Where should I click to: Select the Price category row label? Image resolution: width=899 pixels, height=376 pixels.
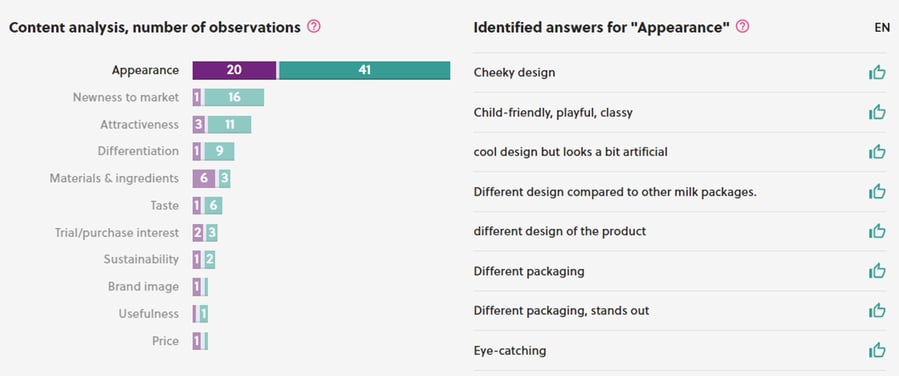coord(165,341)
